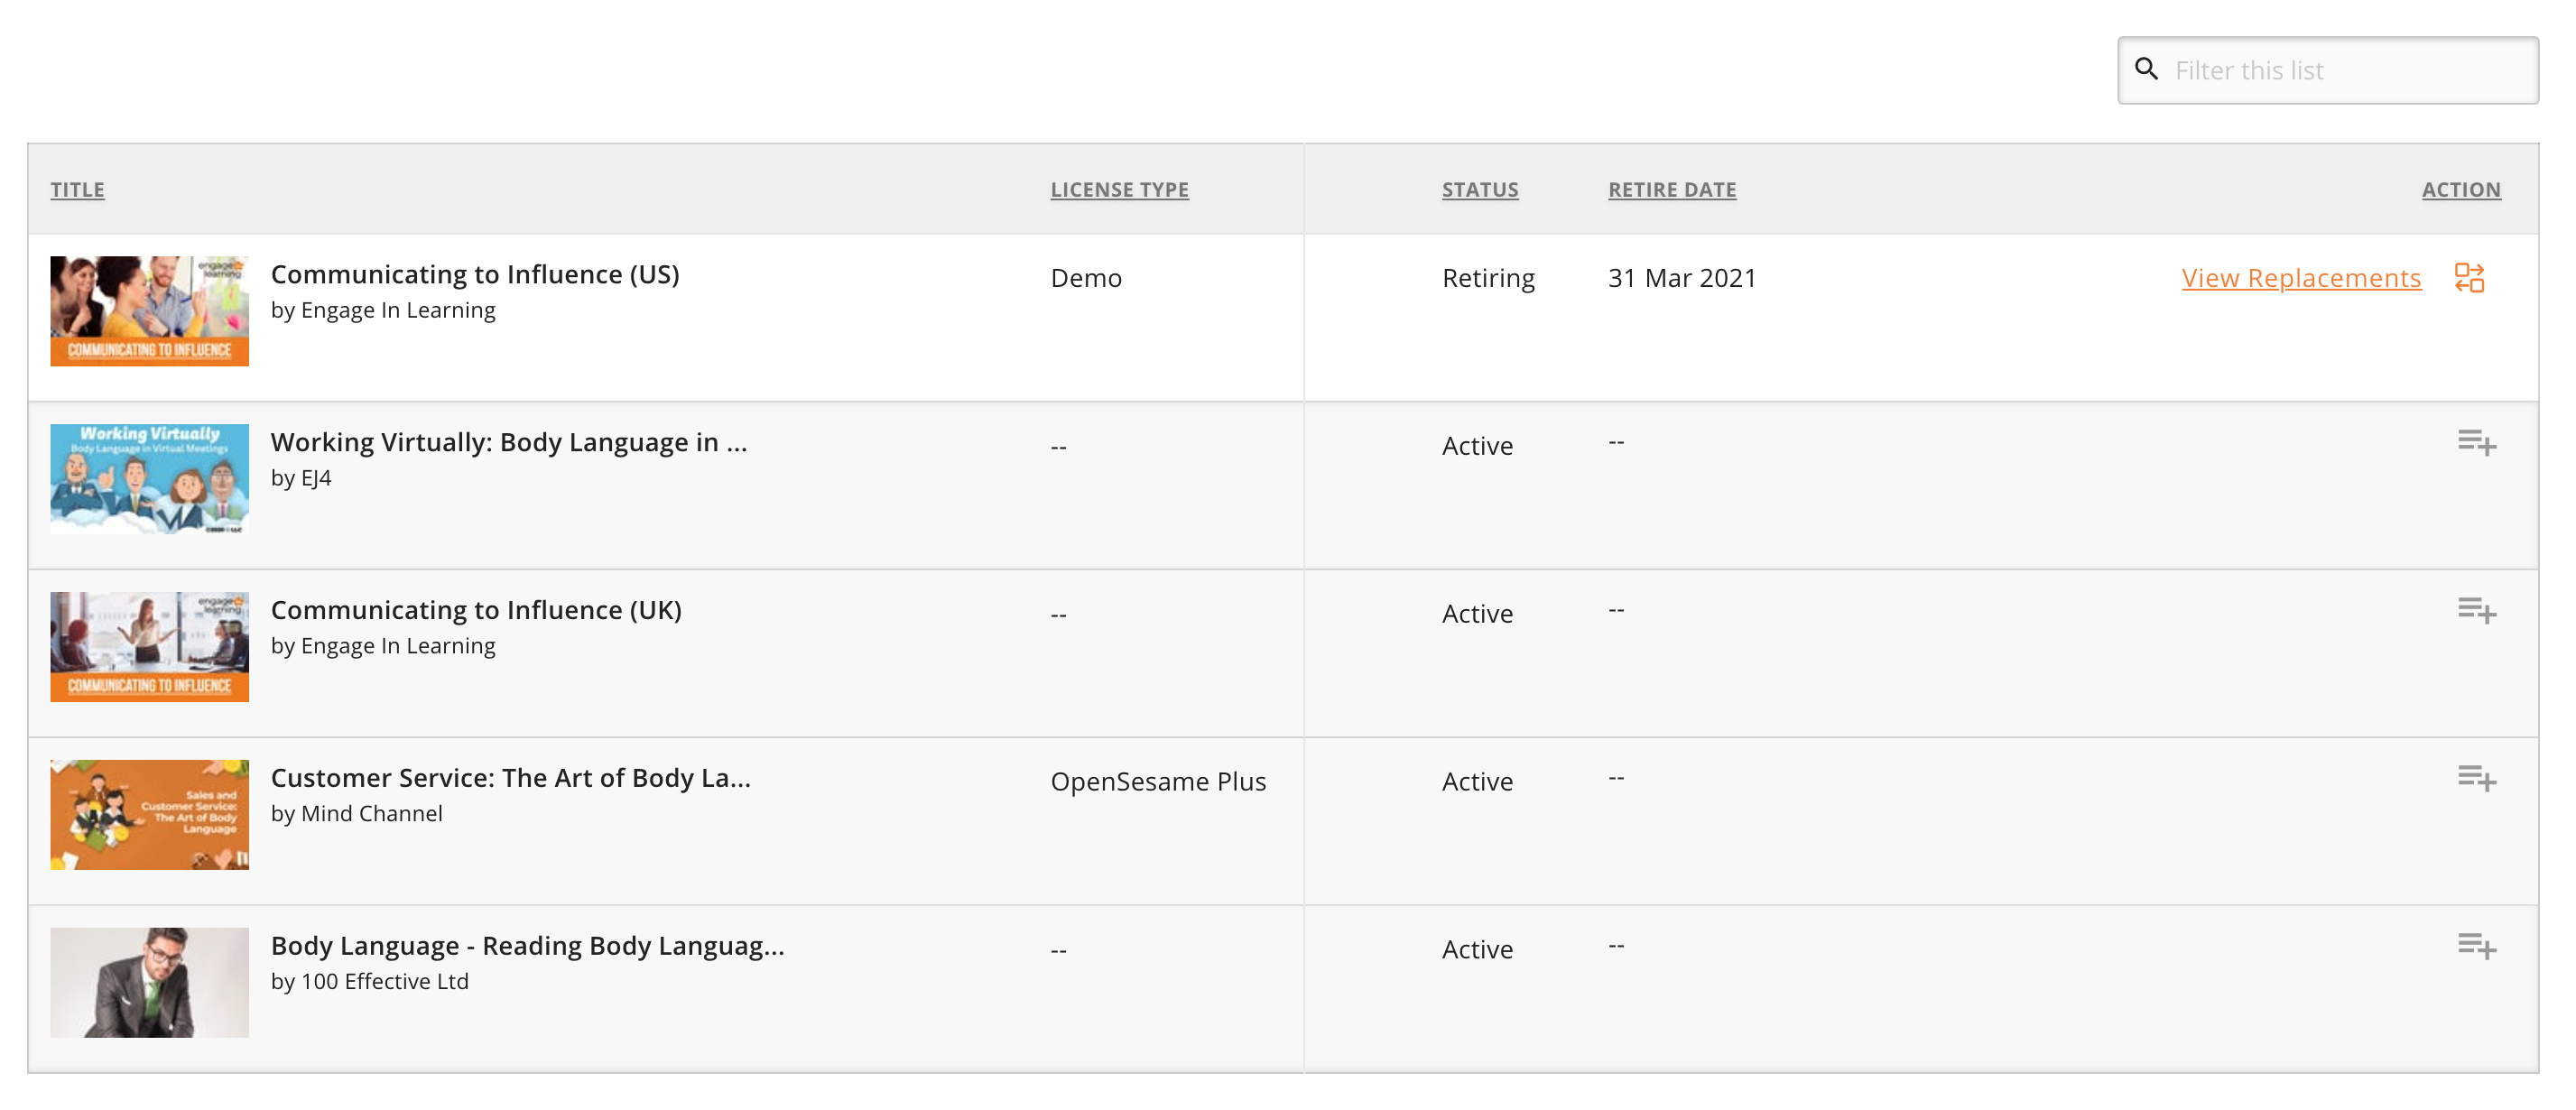Open Communicating to Influence (UK) thumbnail
The width and height of the screenshot is (2576, 1110).
[x=150, y=647]
